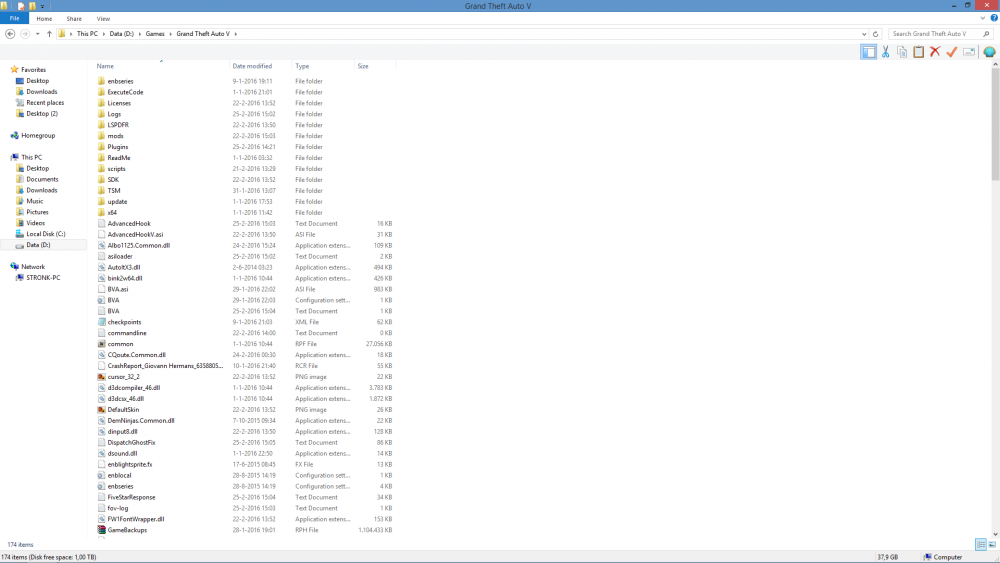Image resolution: width=1000 pixels, height=563 pixels.
Task: Click the Forward navigation arrow
Action: point(25,34)
